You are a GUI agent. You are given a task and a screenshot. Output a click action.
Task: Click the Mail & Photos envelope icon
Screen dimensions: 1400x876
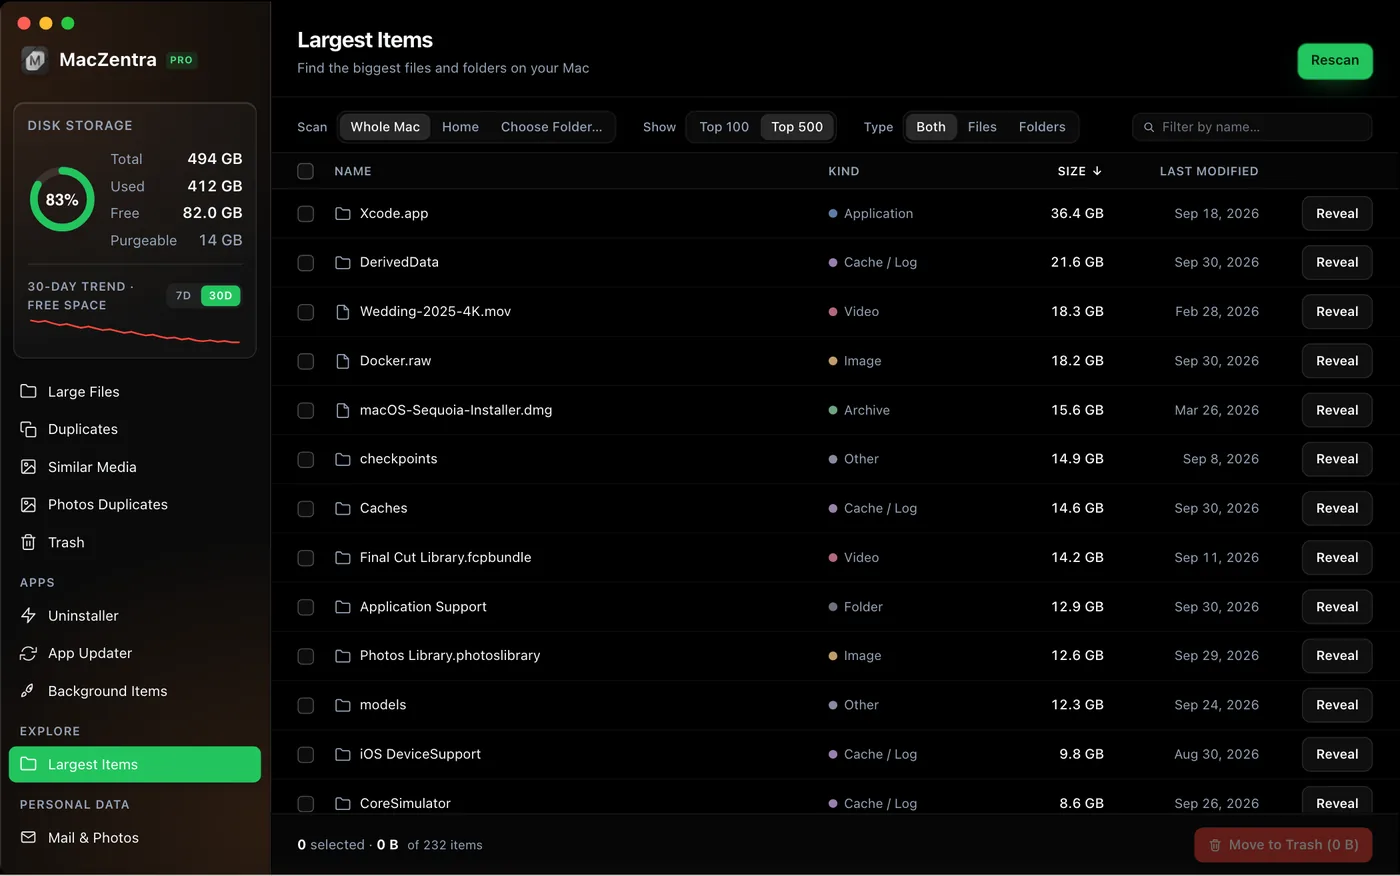pos(28,838)
